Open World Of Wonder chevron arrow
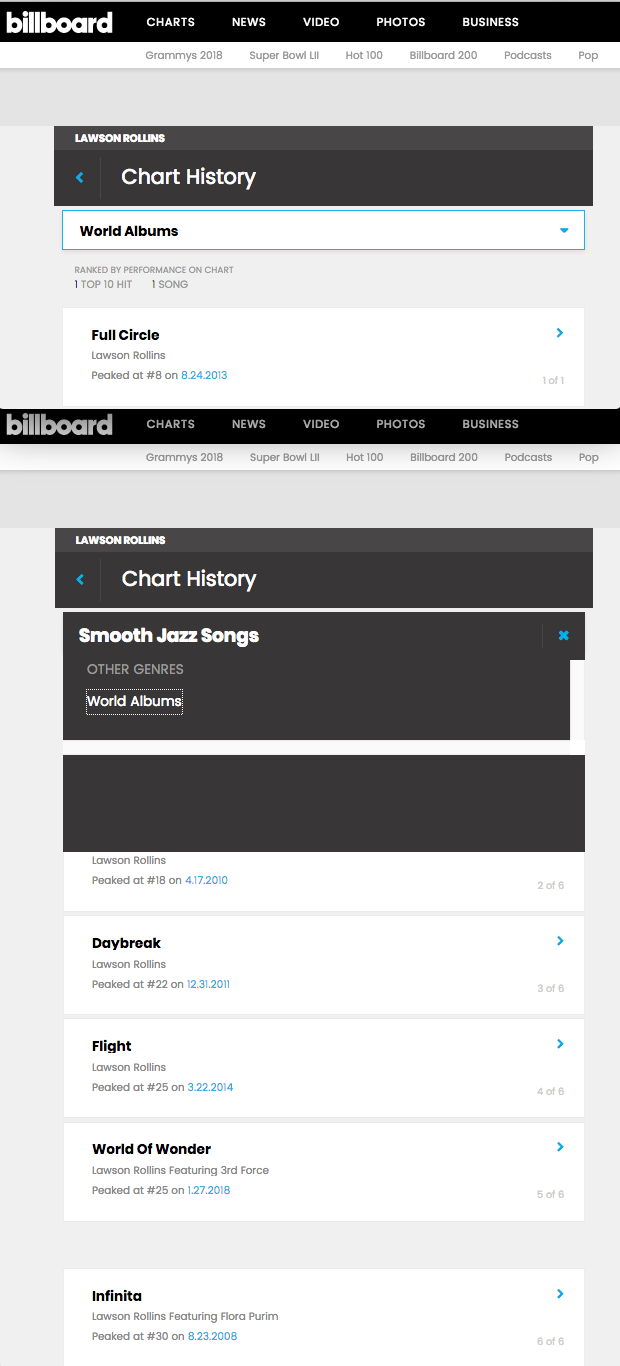The height and width of the screenshot is (1366, 620). [560, 1147]
